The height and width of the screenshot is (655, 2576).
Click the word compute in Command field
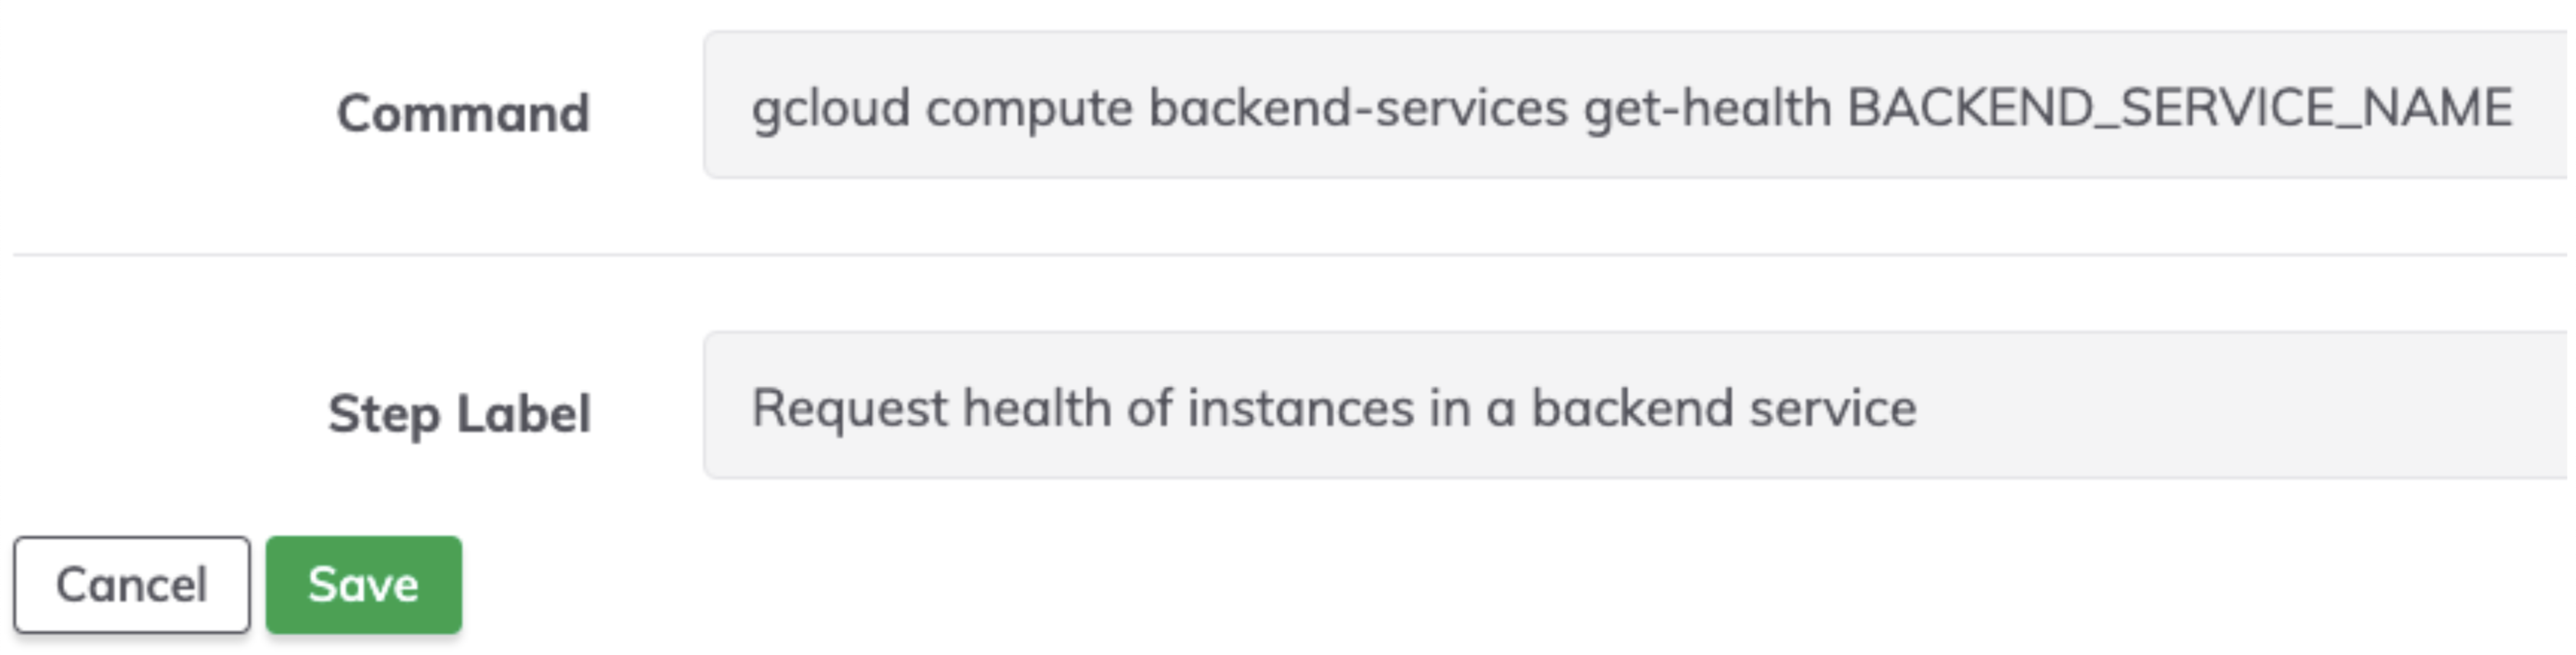1029,110
